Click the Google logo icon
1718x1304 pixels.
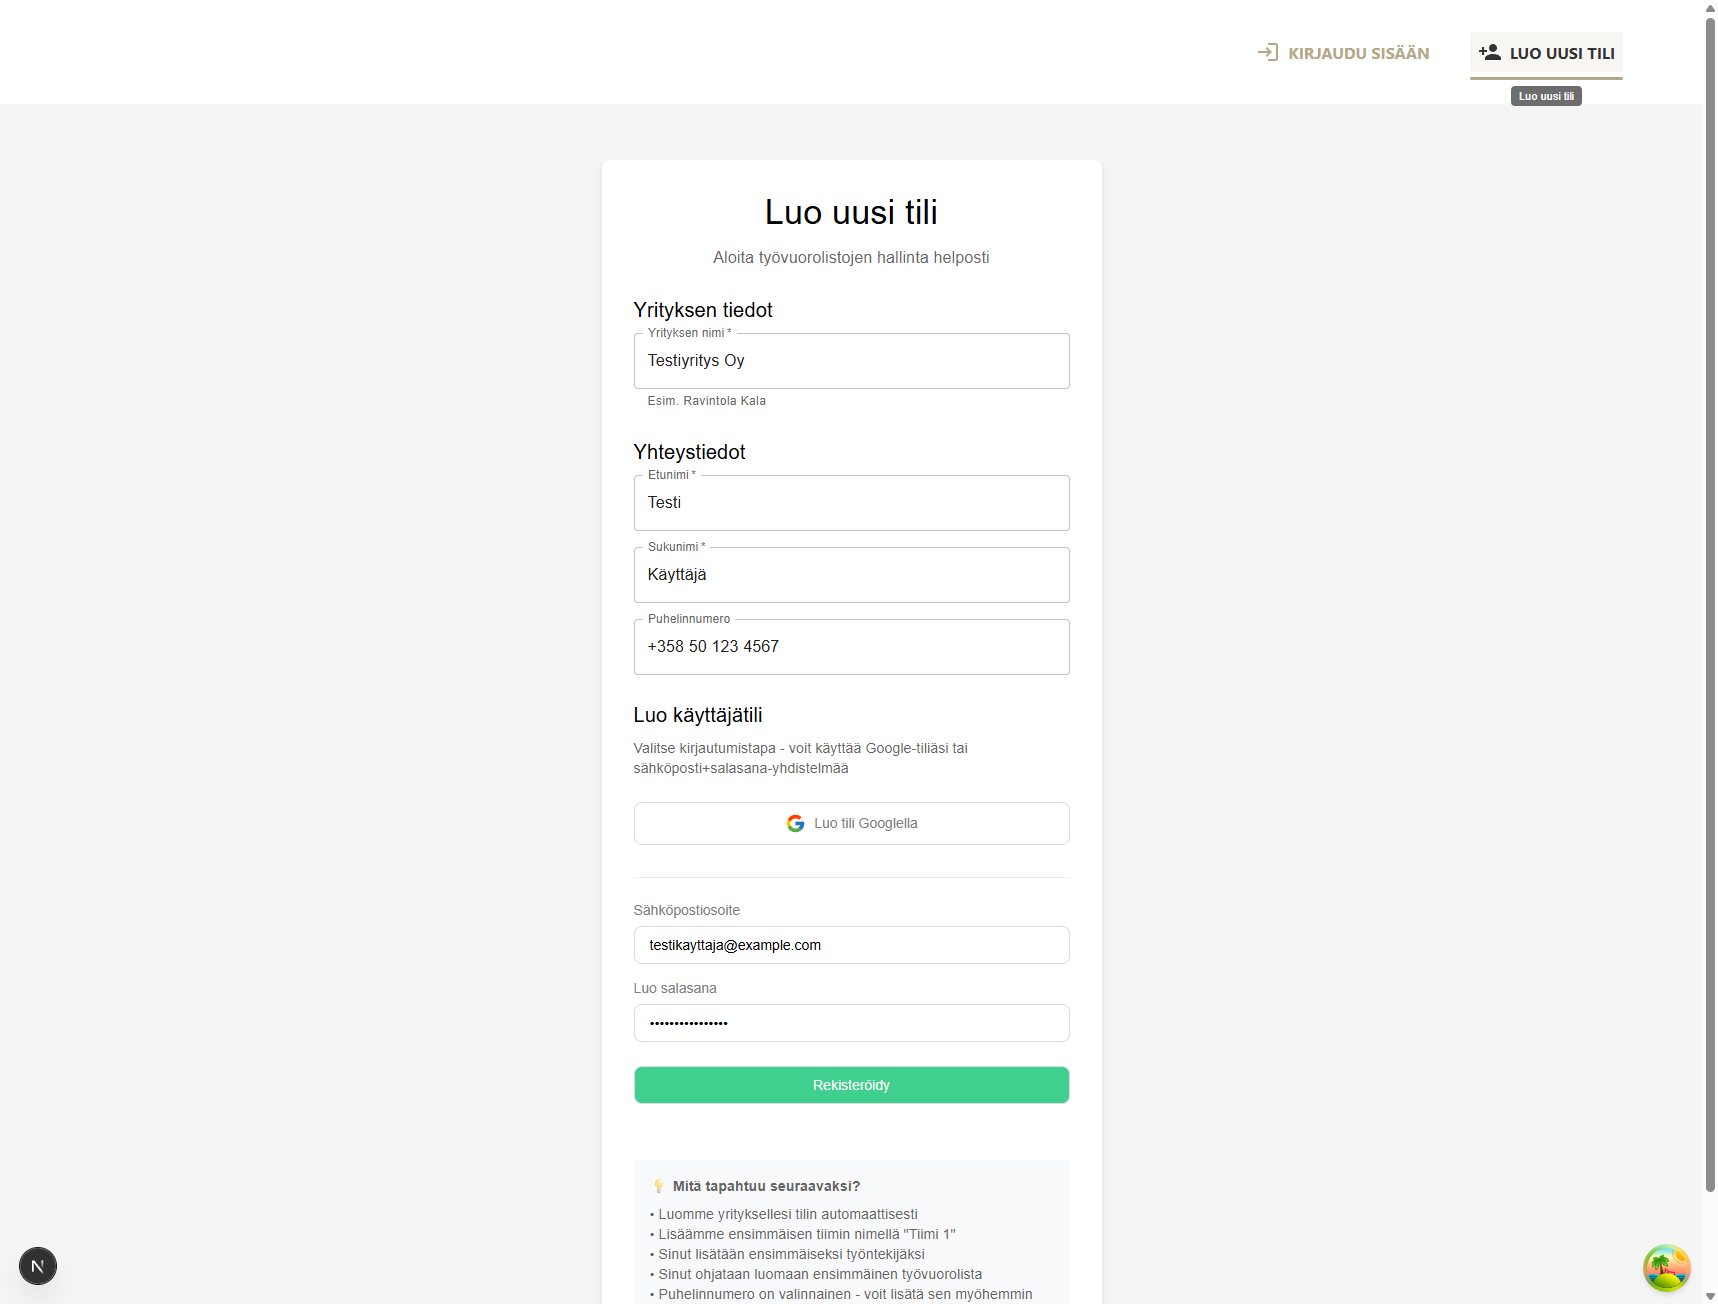click(x=795, y=823)
